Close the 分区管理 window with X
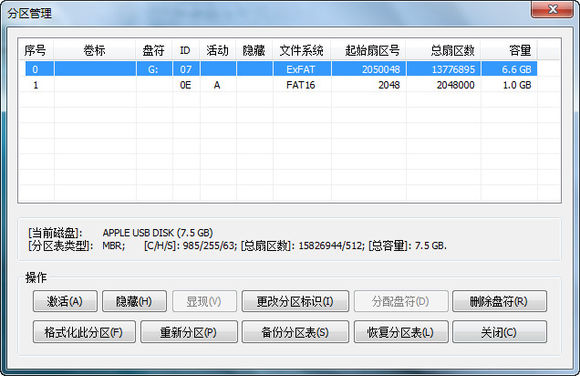The width and height of the screenshot is (580, 376). click(552, 9)
